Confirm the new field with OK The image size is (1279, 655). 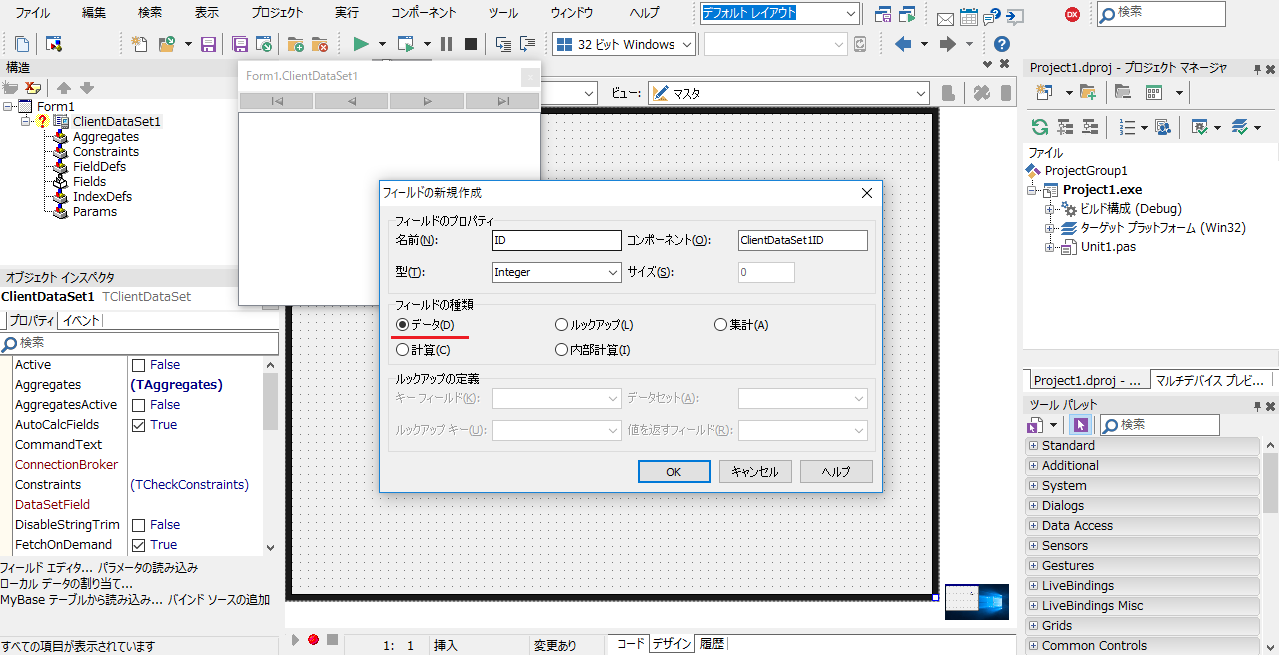tap(673, 471)
